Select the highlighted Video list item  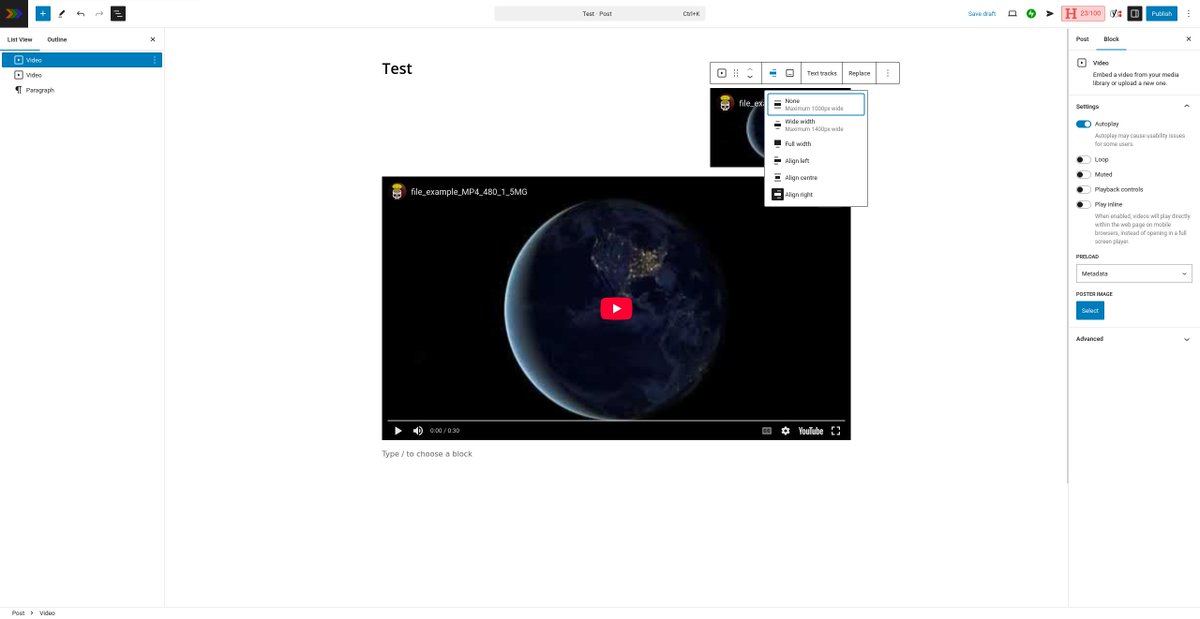click(81, 60)
